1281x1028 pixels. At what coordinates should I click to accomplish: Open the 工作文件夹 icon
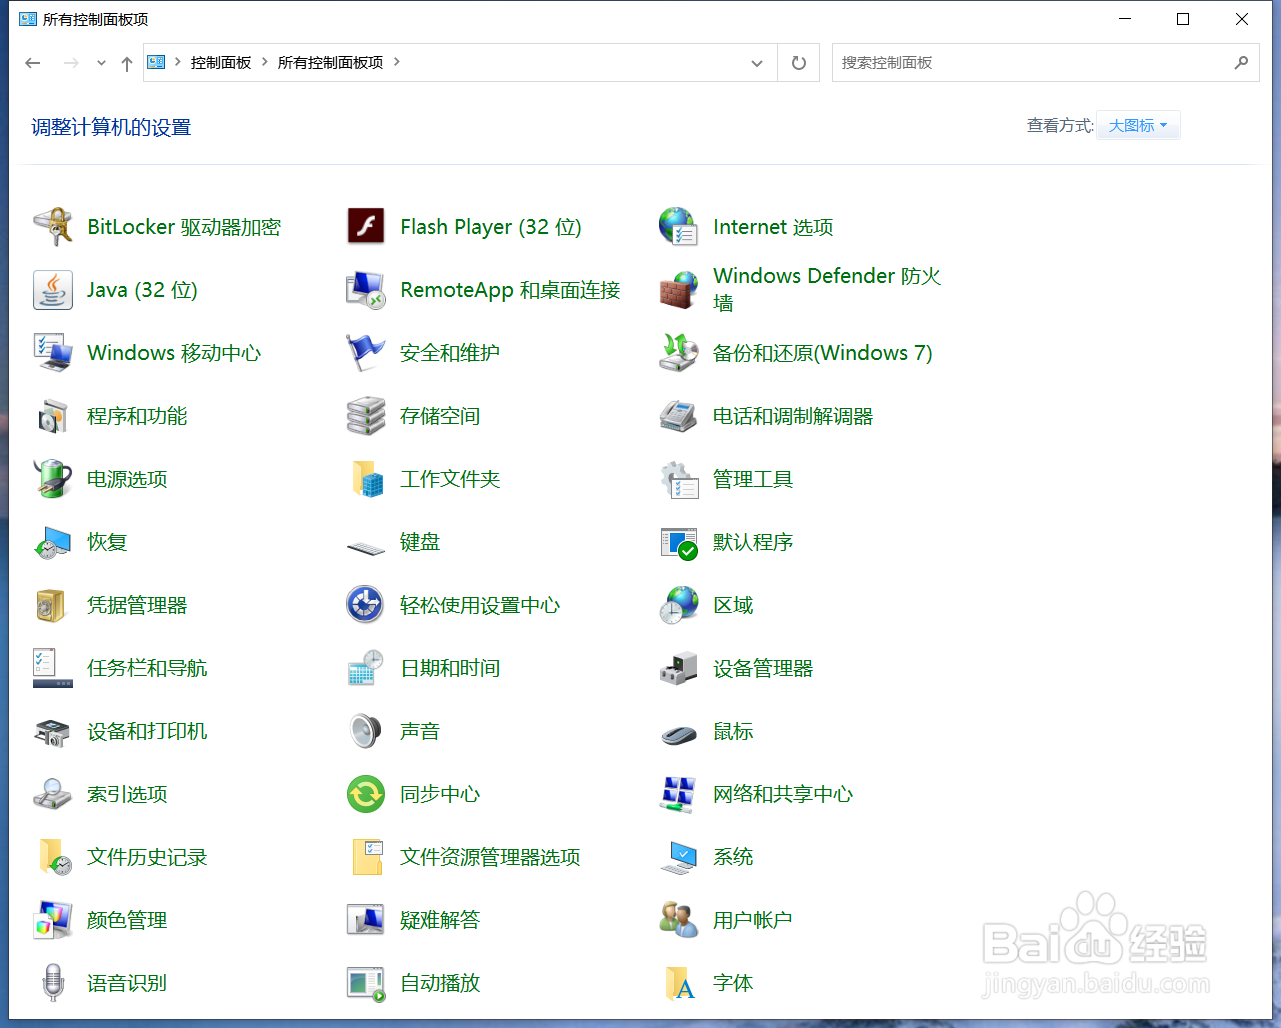click(x=366, y=479)
